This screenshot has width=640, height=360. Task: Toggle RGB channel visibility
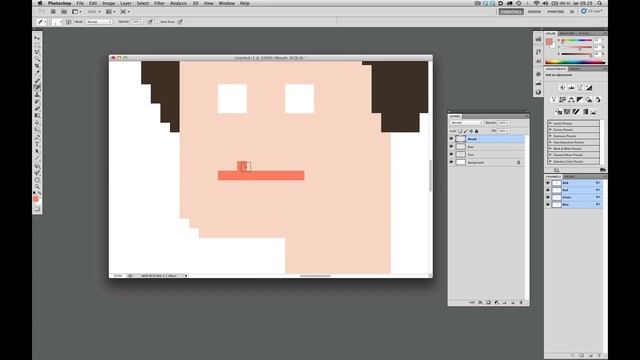tap(548, 183)
